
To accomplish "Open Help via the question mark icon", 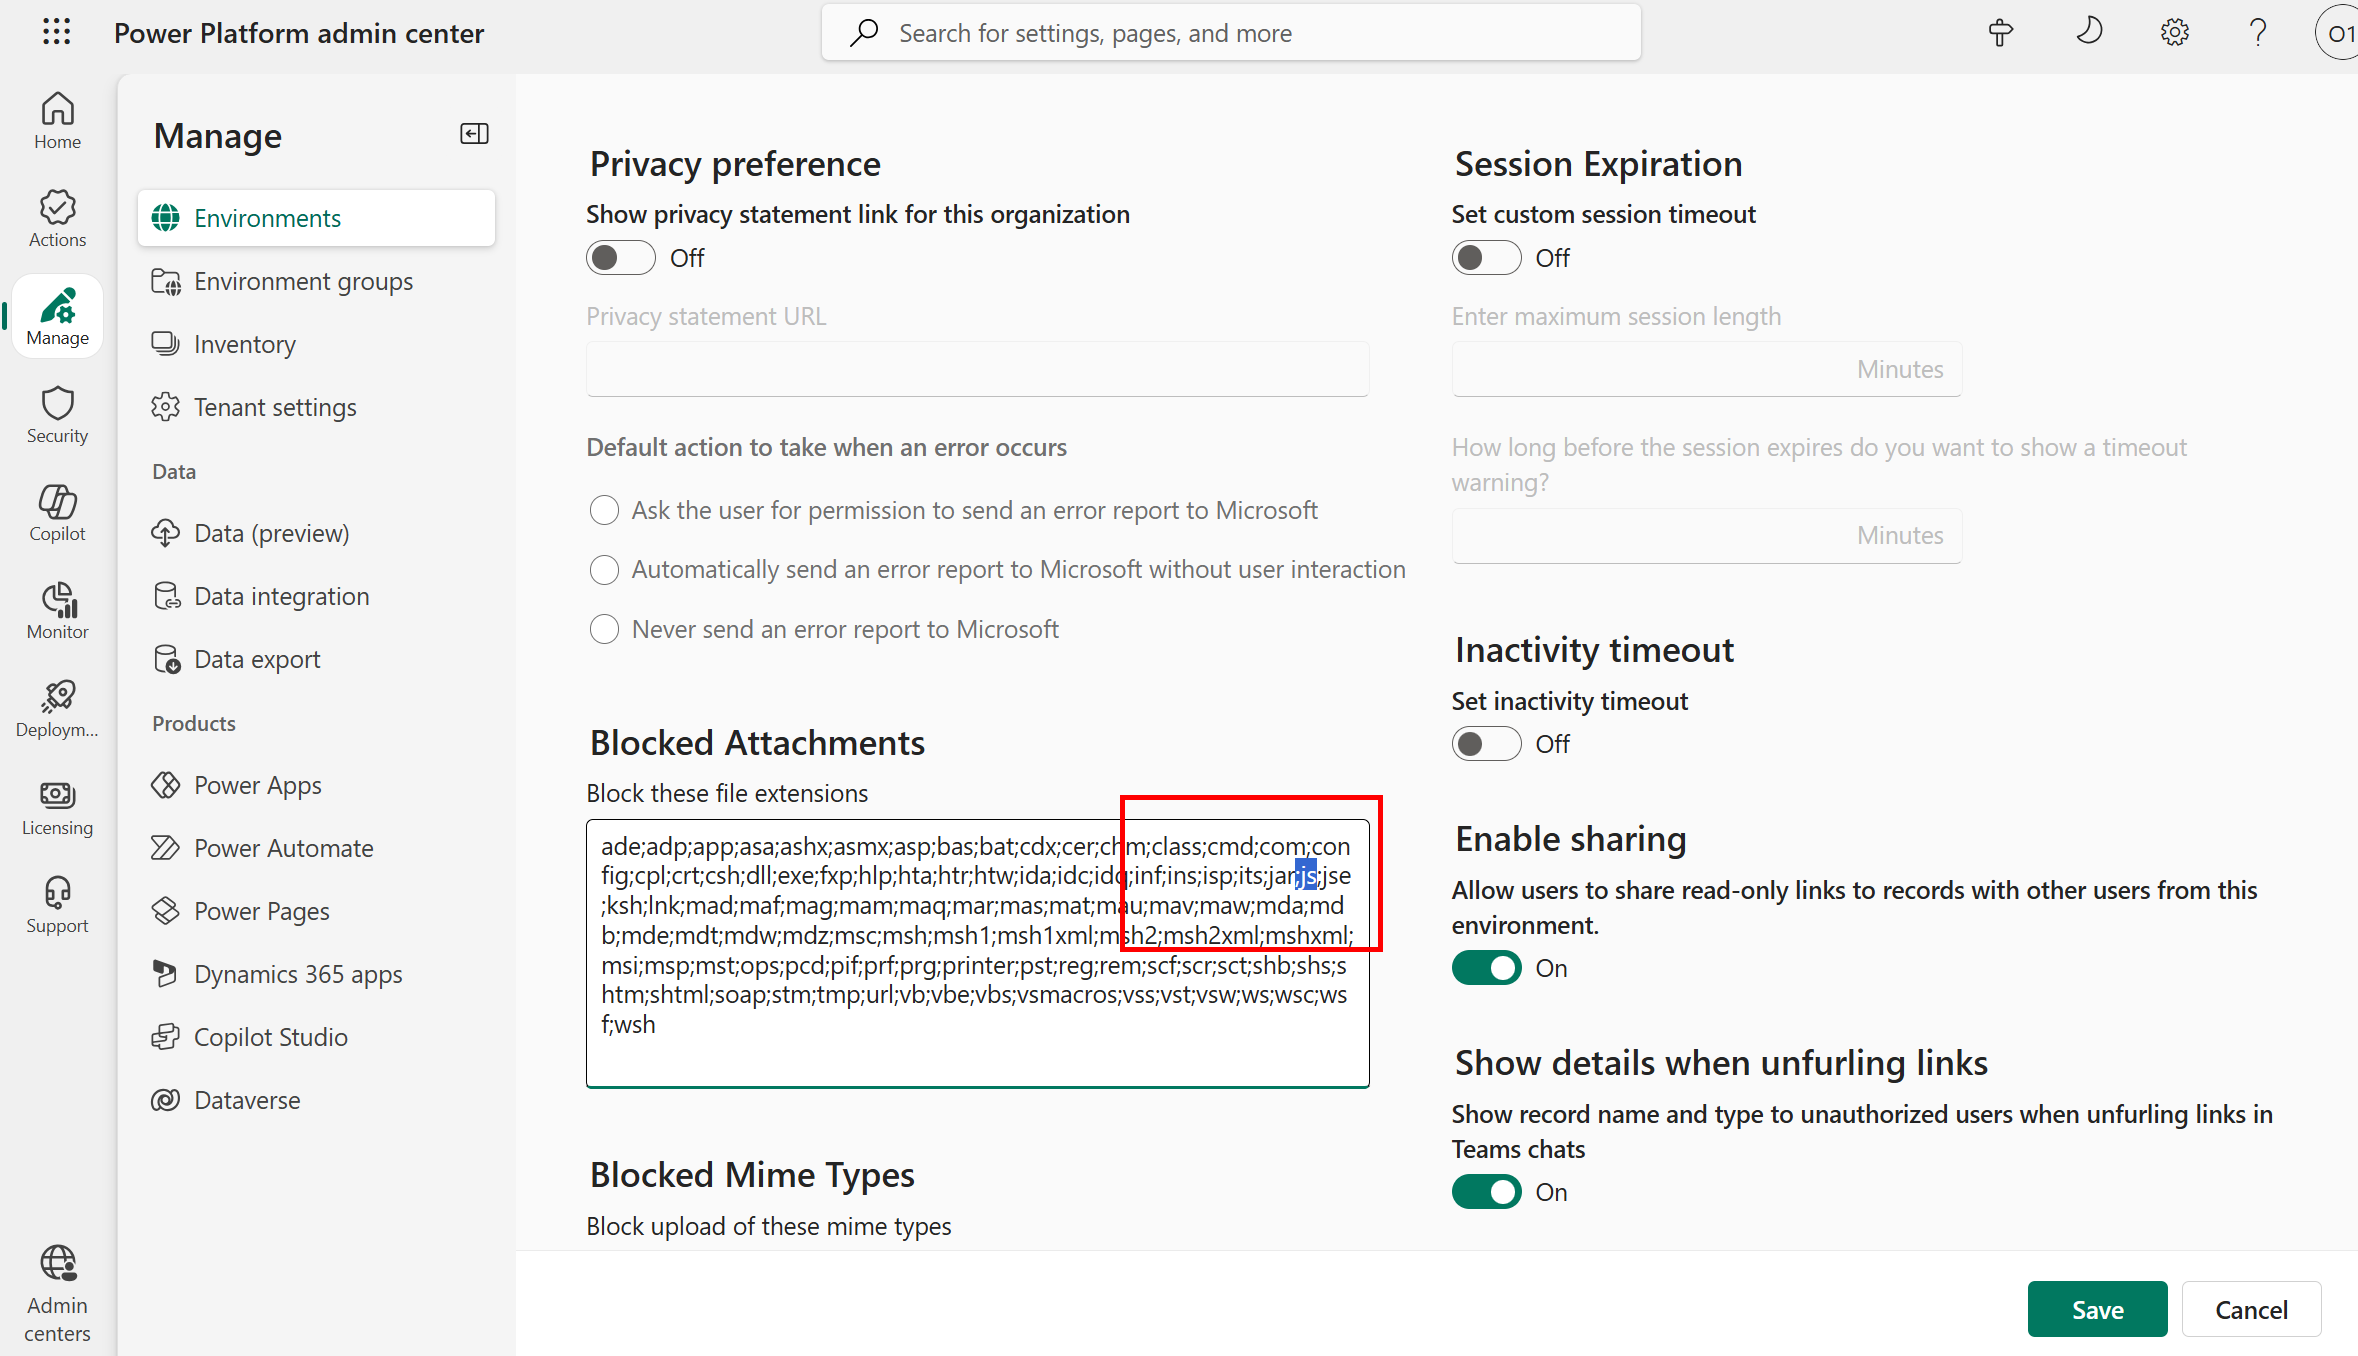I will tap(2257, 32).
